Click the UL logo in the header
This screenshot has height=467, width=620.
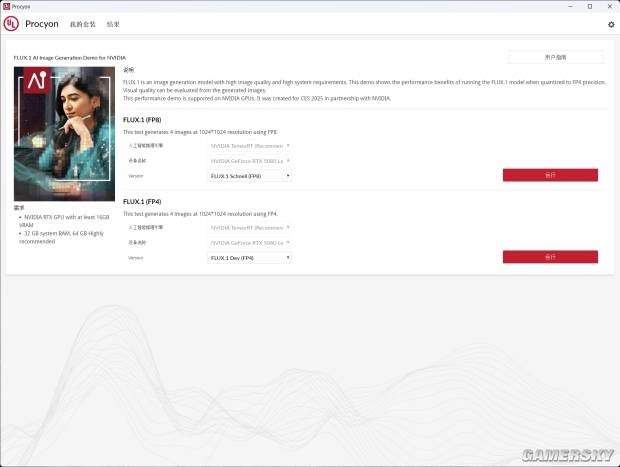11,24
